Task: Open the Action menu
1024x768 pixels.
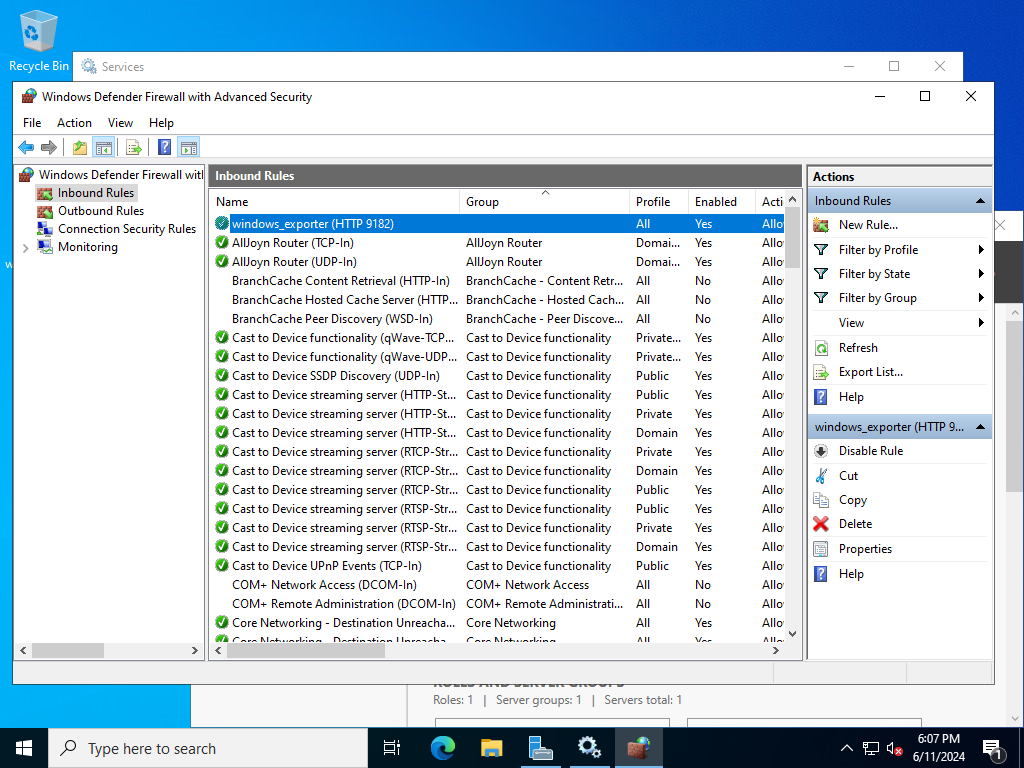Action: pyautogui.click(x=74, y=123)
